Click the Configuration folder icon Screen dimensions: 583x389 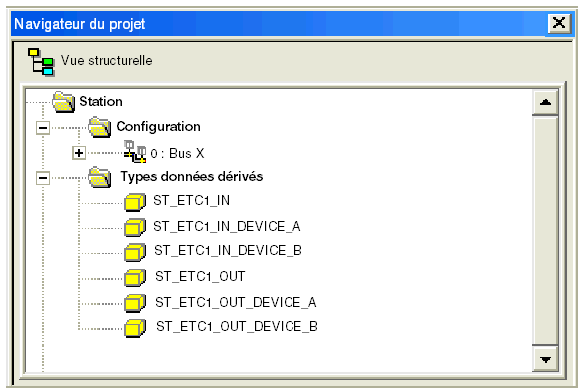(100, 127)
